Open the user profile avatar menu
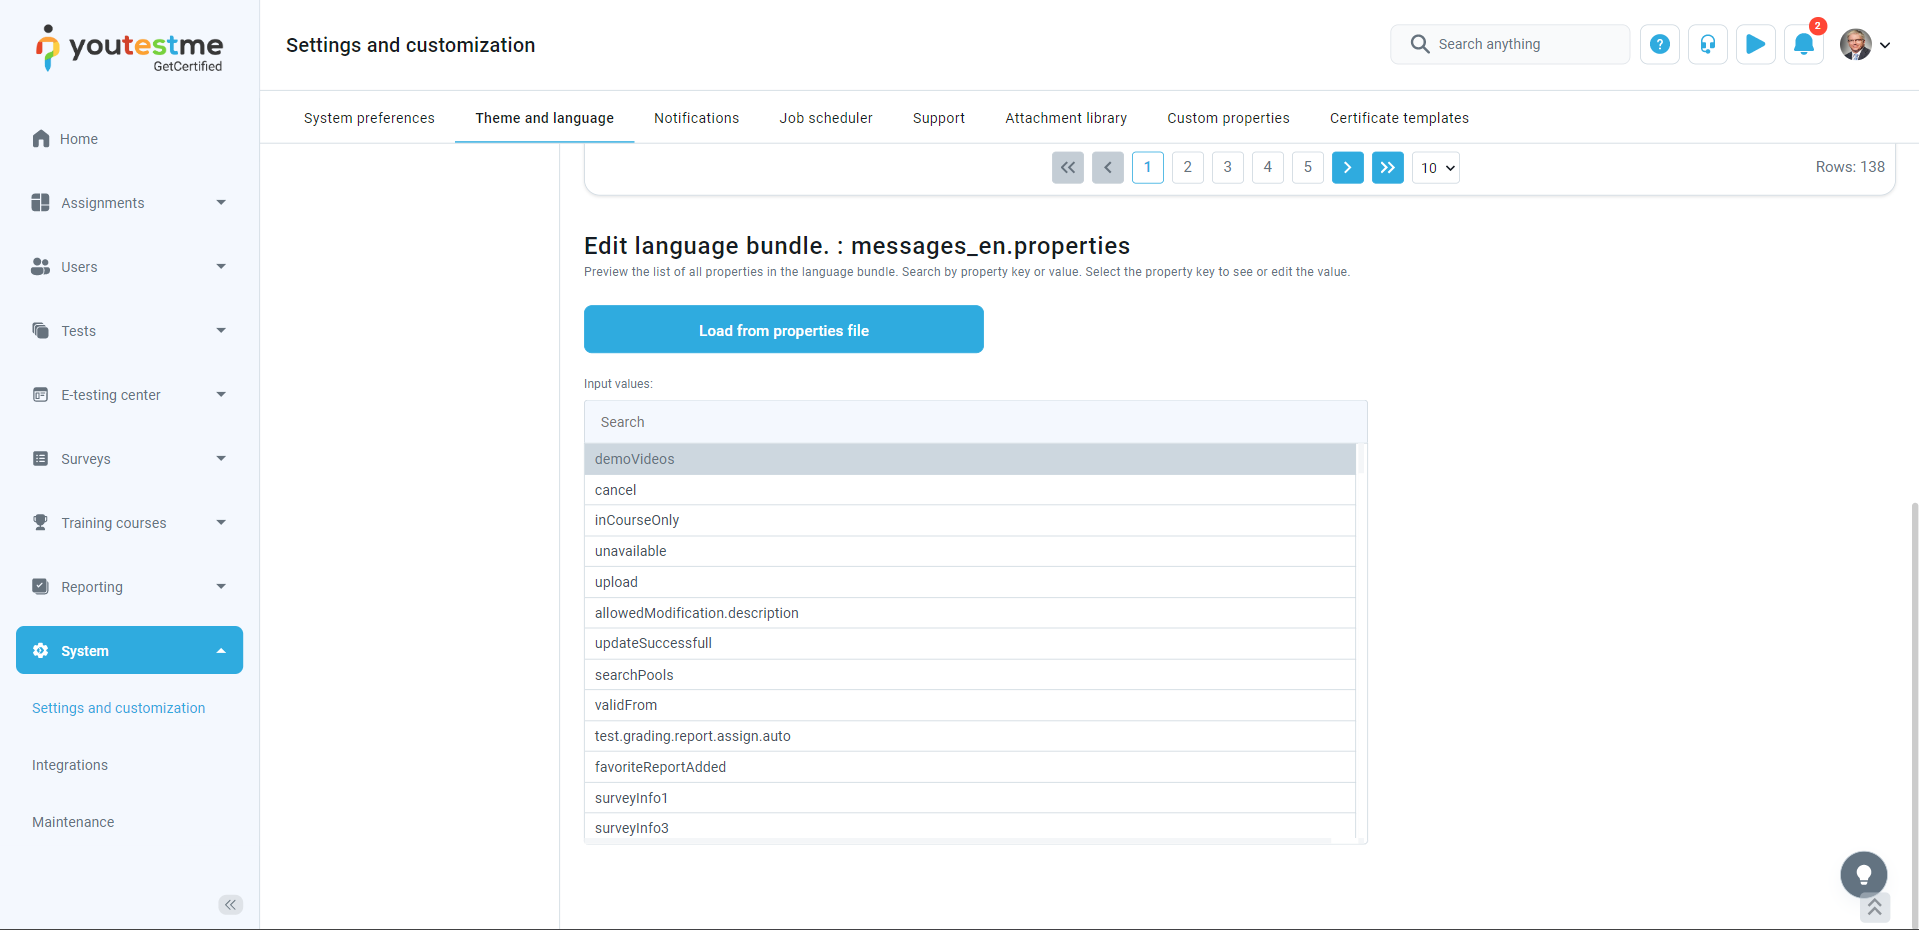Screen dimensions: 1919x930 tap(1864, 44)
